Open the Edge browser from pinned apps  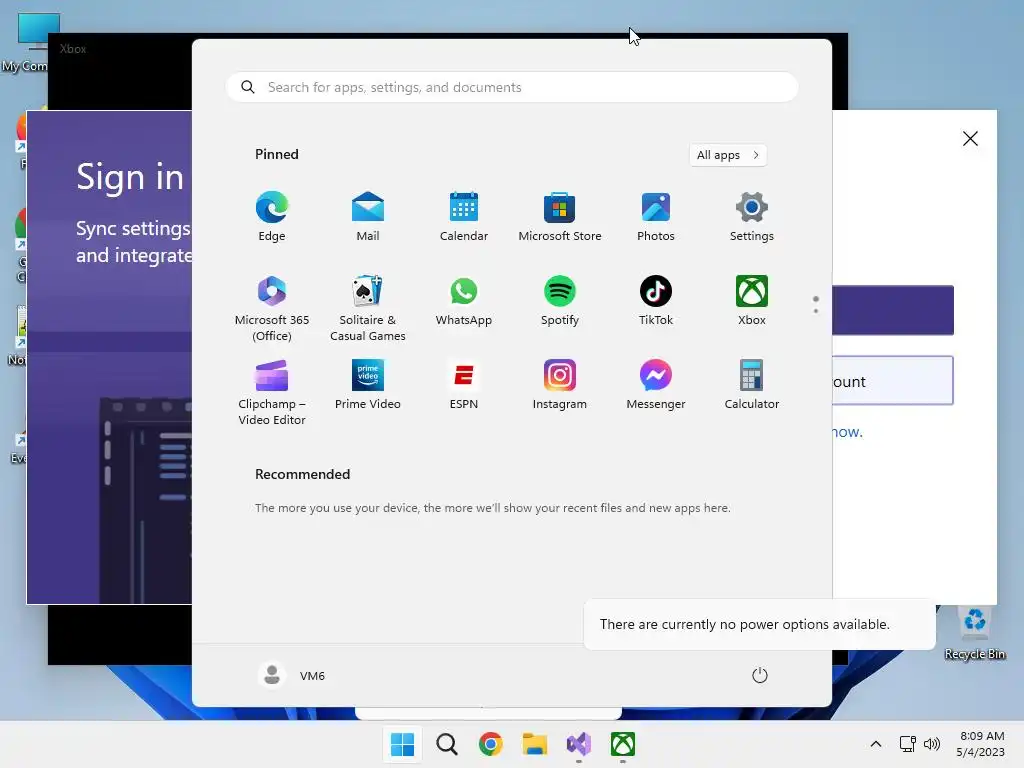(x=272, y=217)
